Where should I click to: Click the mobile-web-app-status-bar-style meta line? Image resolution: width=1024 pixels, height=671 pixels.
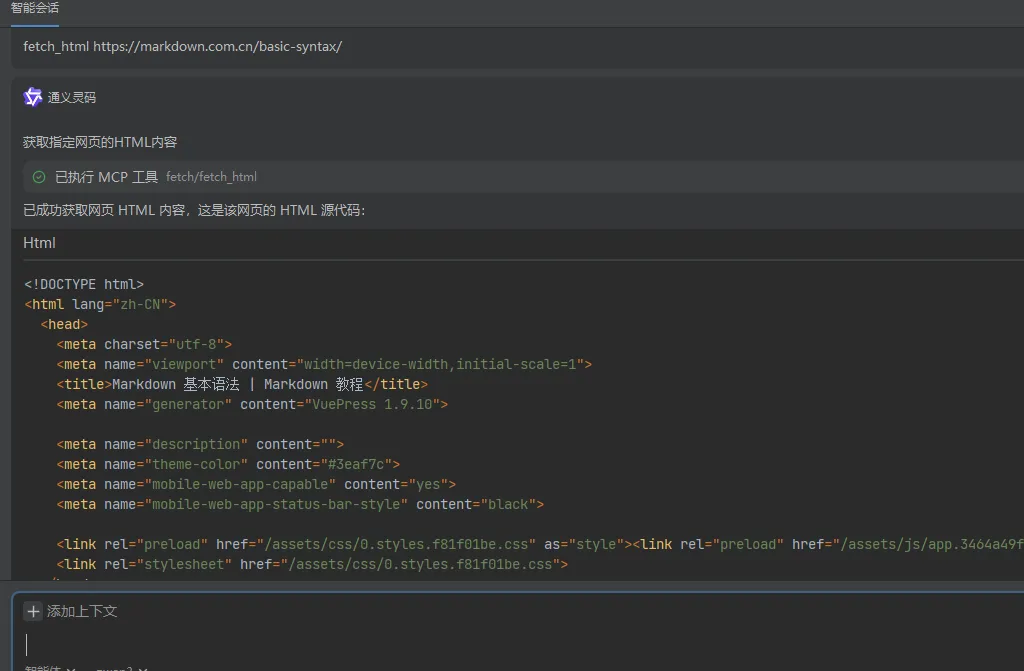point(300,504)
